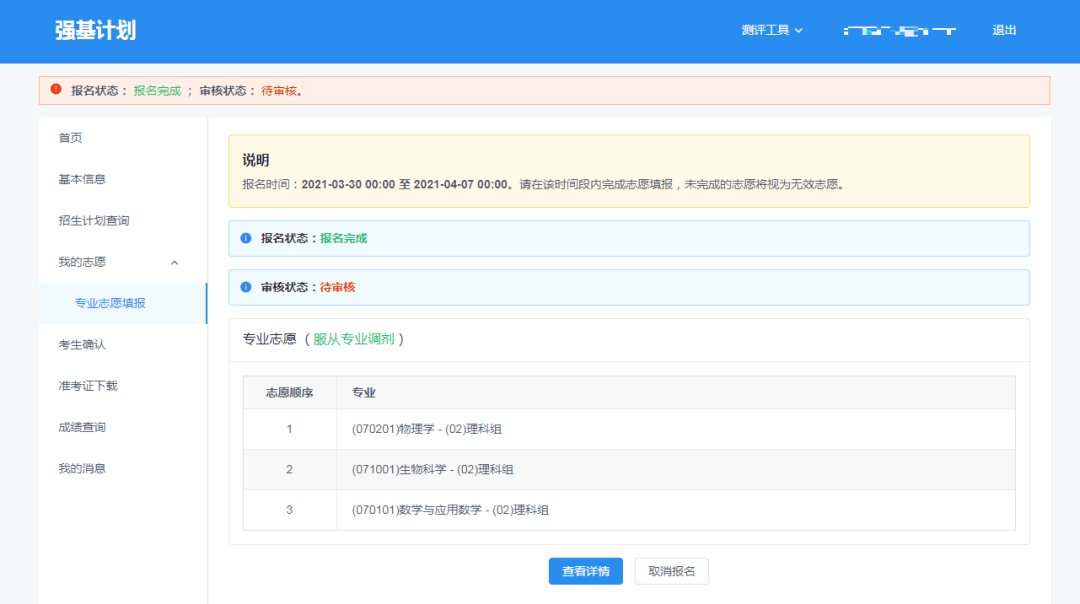Viewport: 1080px width, 604px height.
Task: Select 专业志愿填报 submenu item
Action: click(110, 303)
